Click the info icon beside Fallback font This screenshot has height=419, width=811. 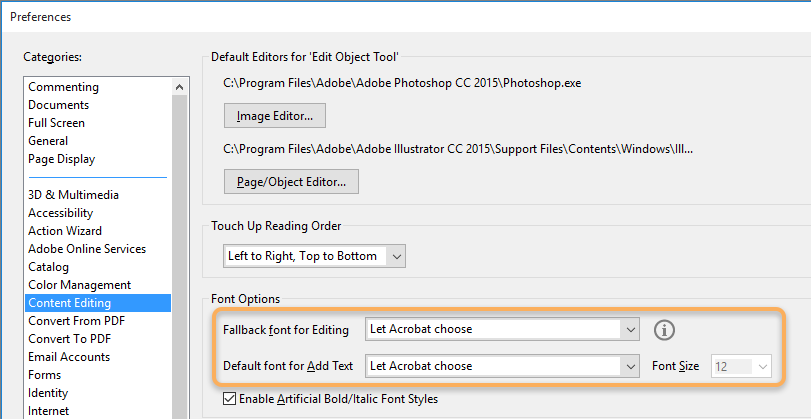(x=665, y=329)
